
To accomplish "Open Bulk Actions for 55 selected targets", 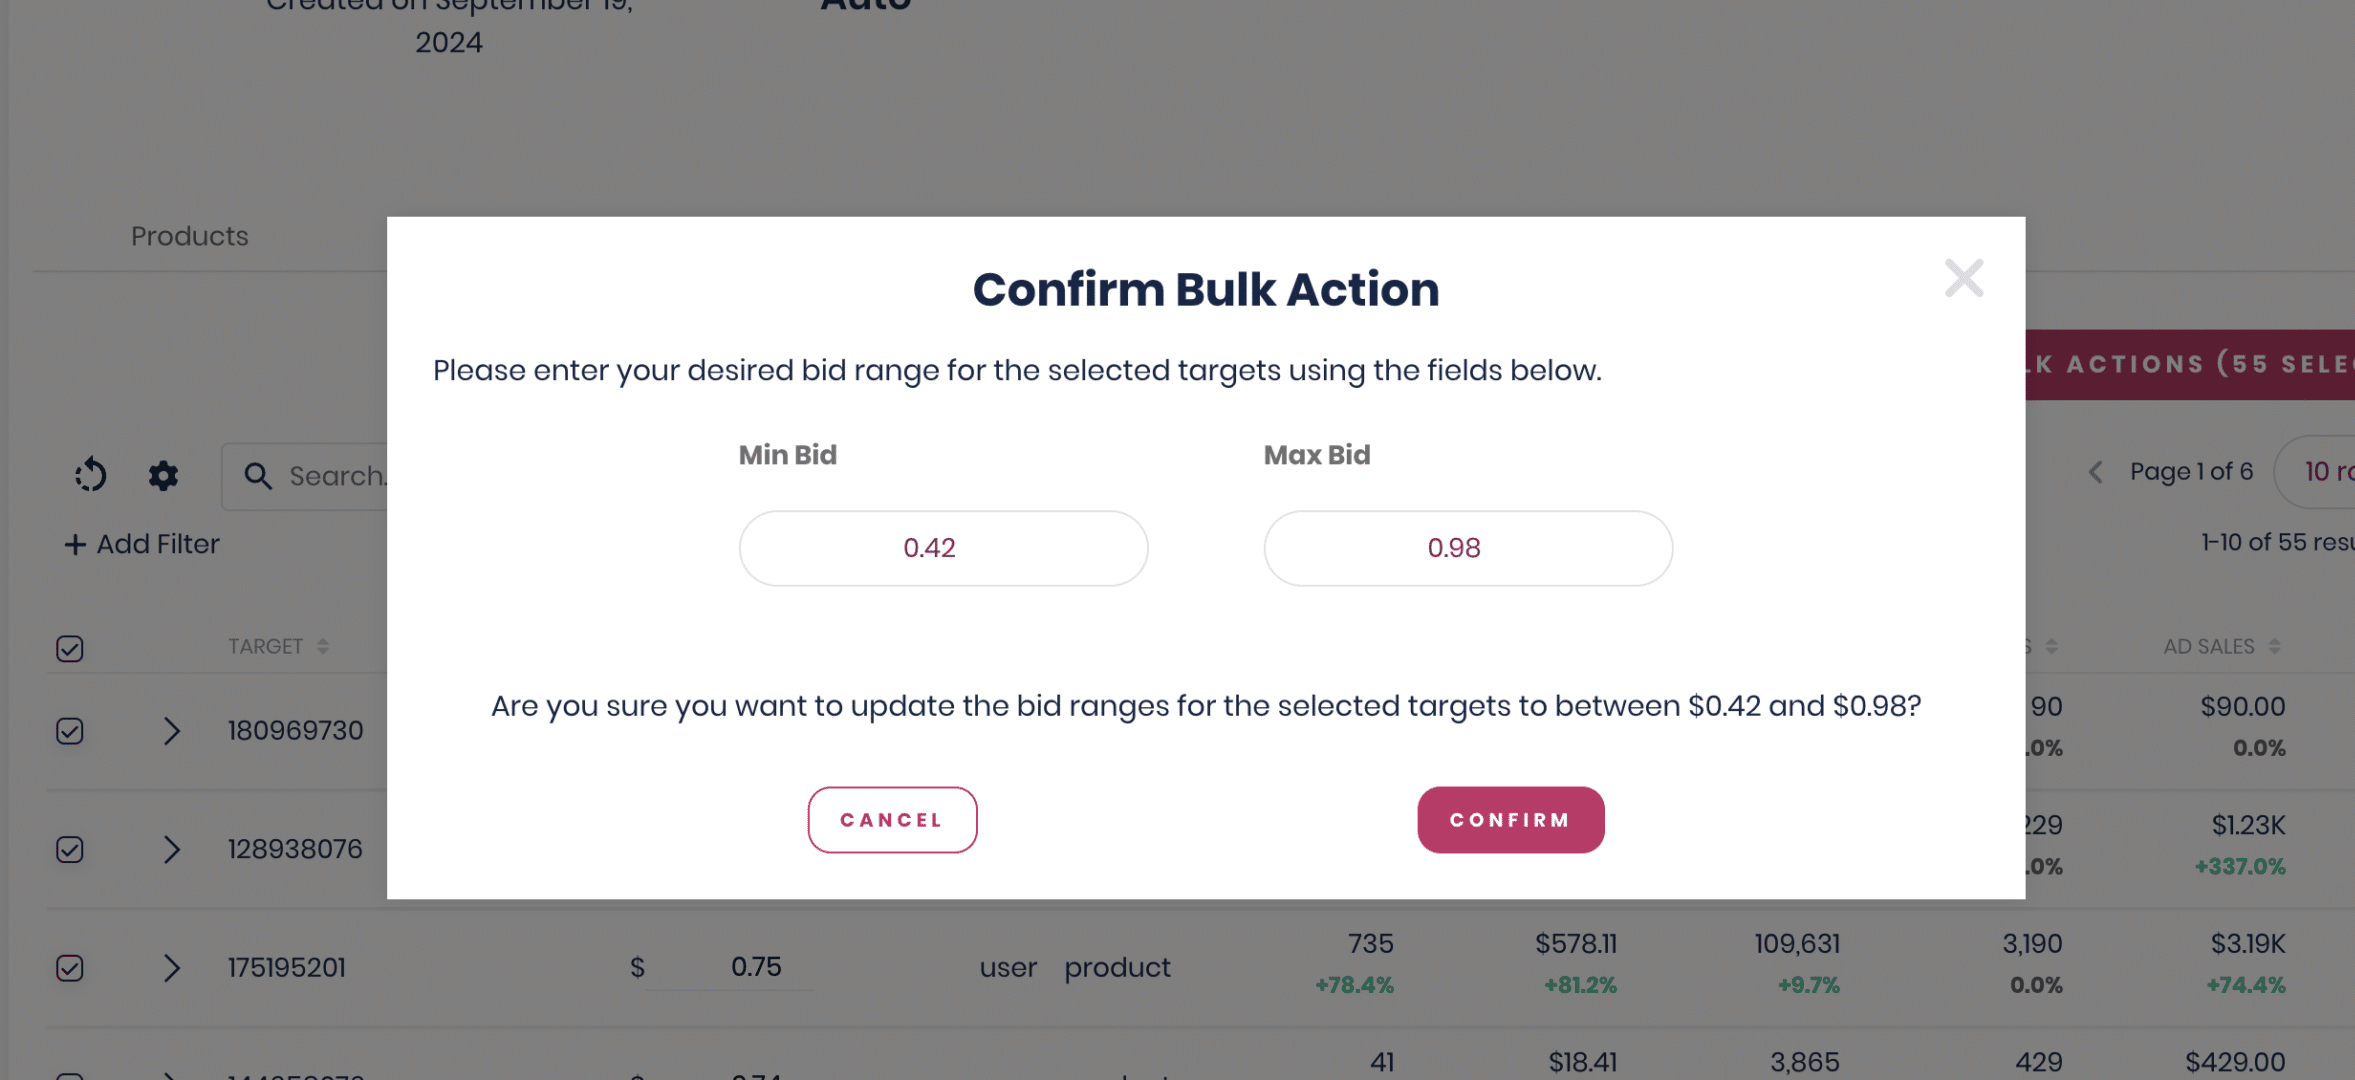I will click(2190, 364).
